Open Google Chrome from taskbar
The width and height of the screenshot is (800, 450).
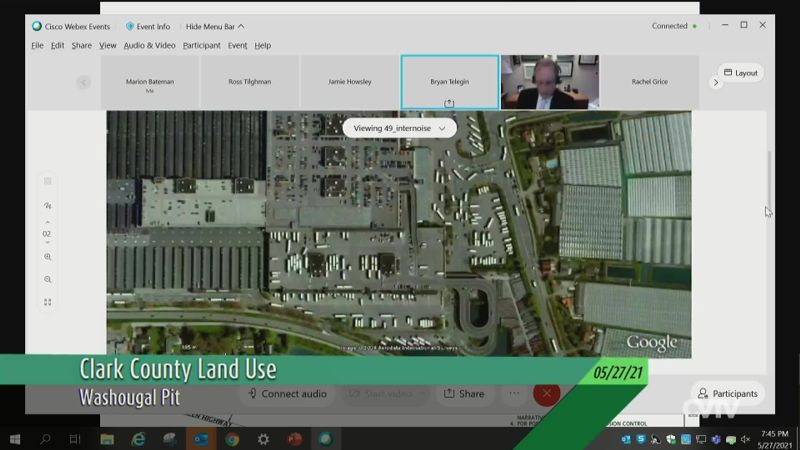point(232,439)
